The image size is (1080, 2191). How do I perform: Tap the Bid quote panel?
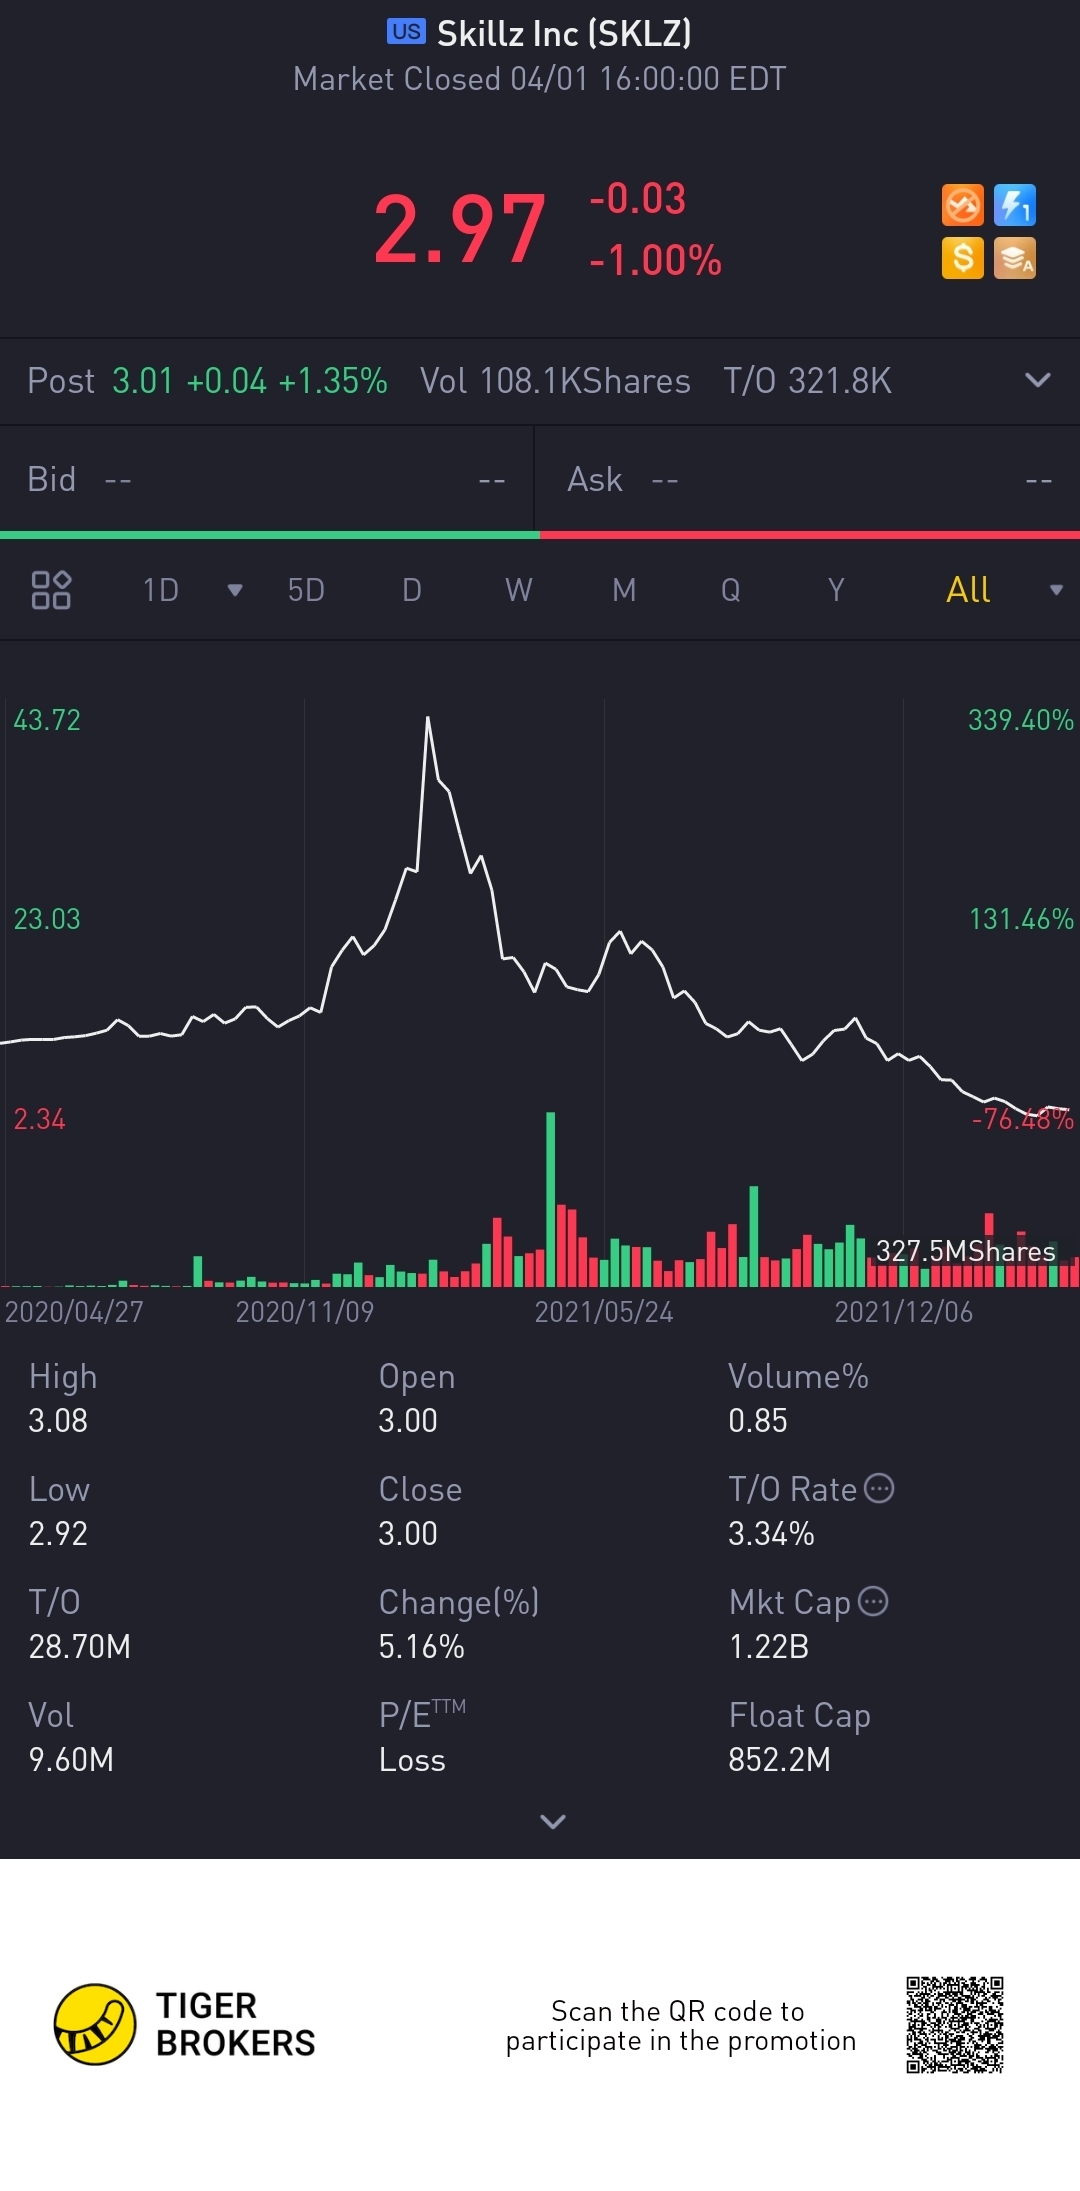(267, 480)
